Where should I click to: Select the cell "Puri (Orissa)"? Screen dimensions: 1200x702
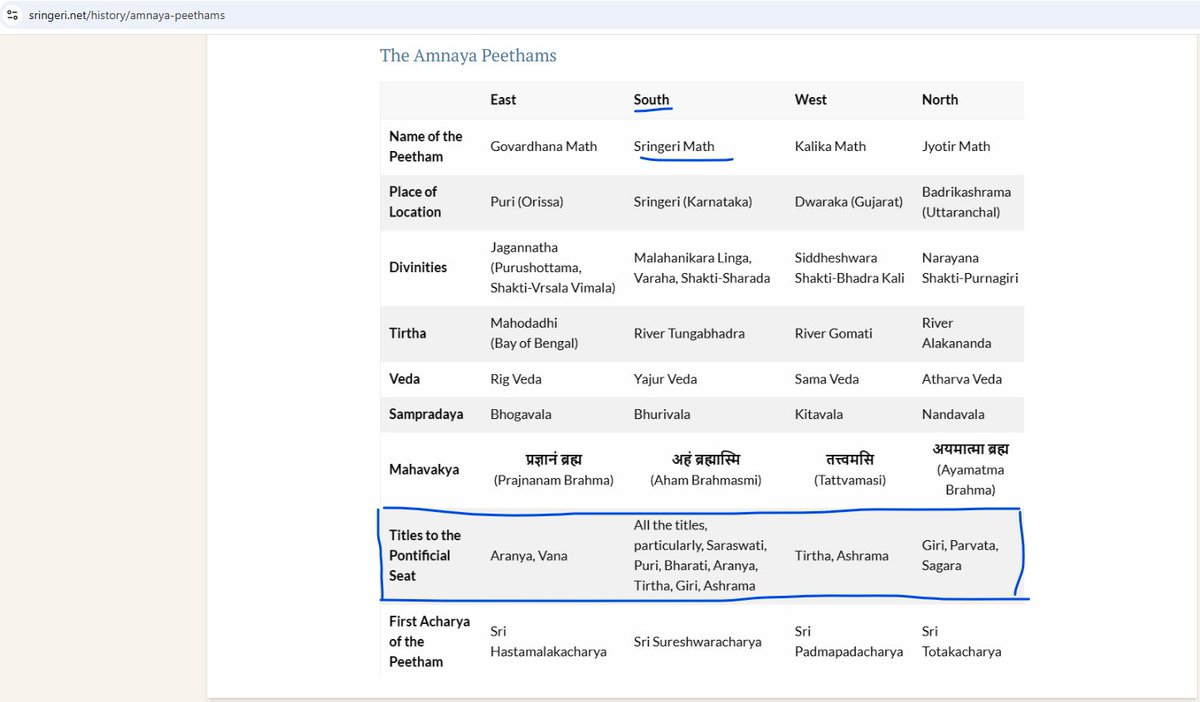click(527, 202)
